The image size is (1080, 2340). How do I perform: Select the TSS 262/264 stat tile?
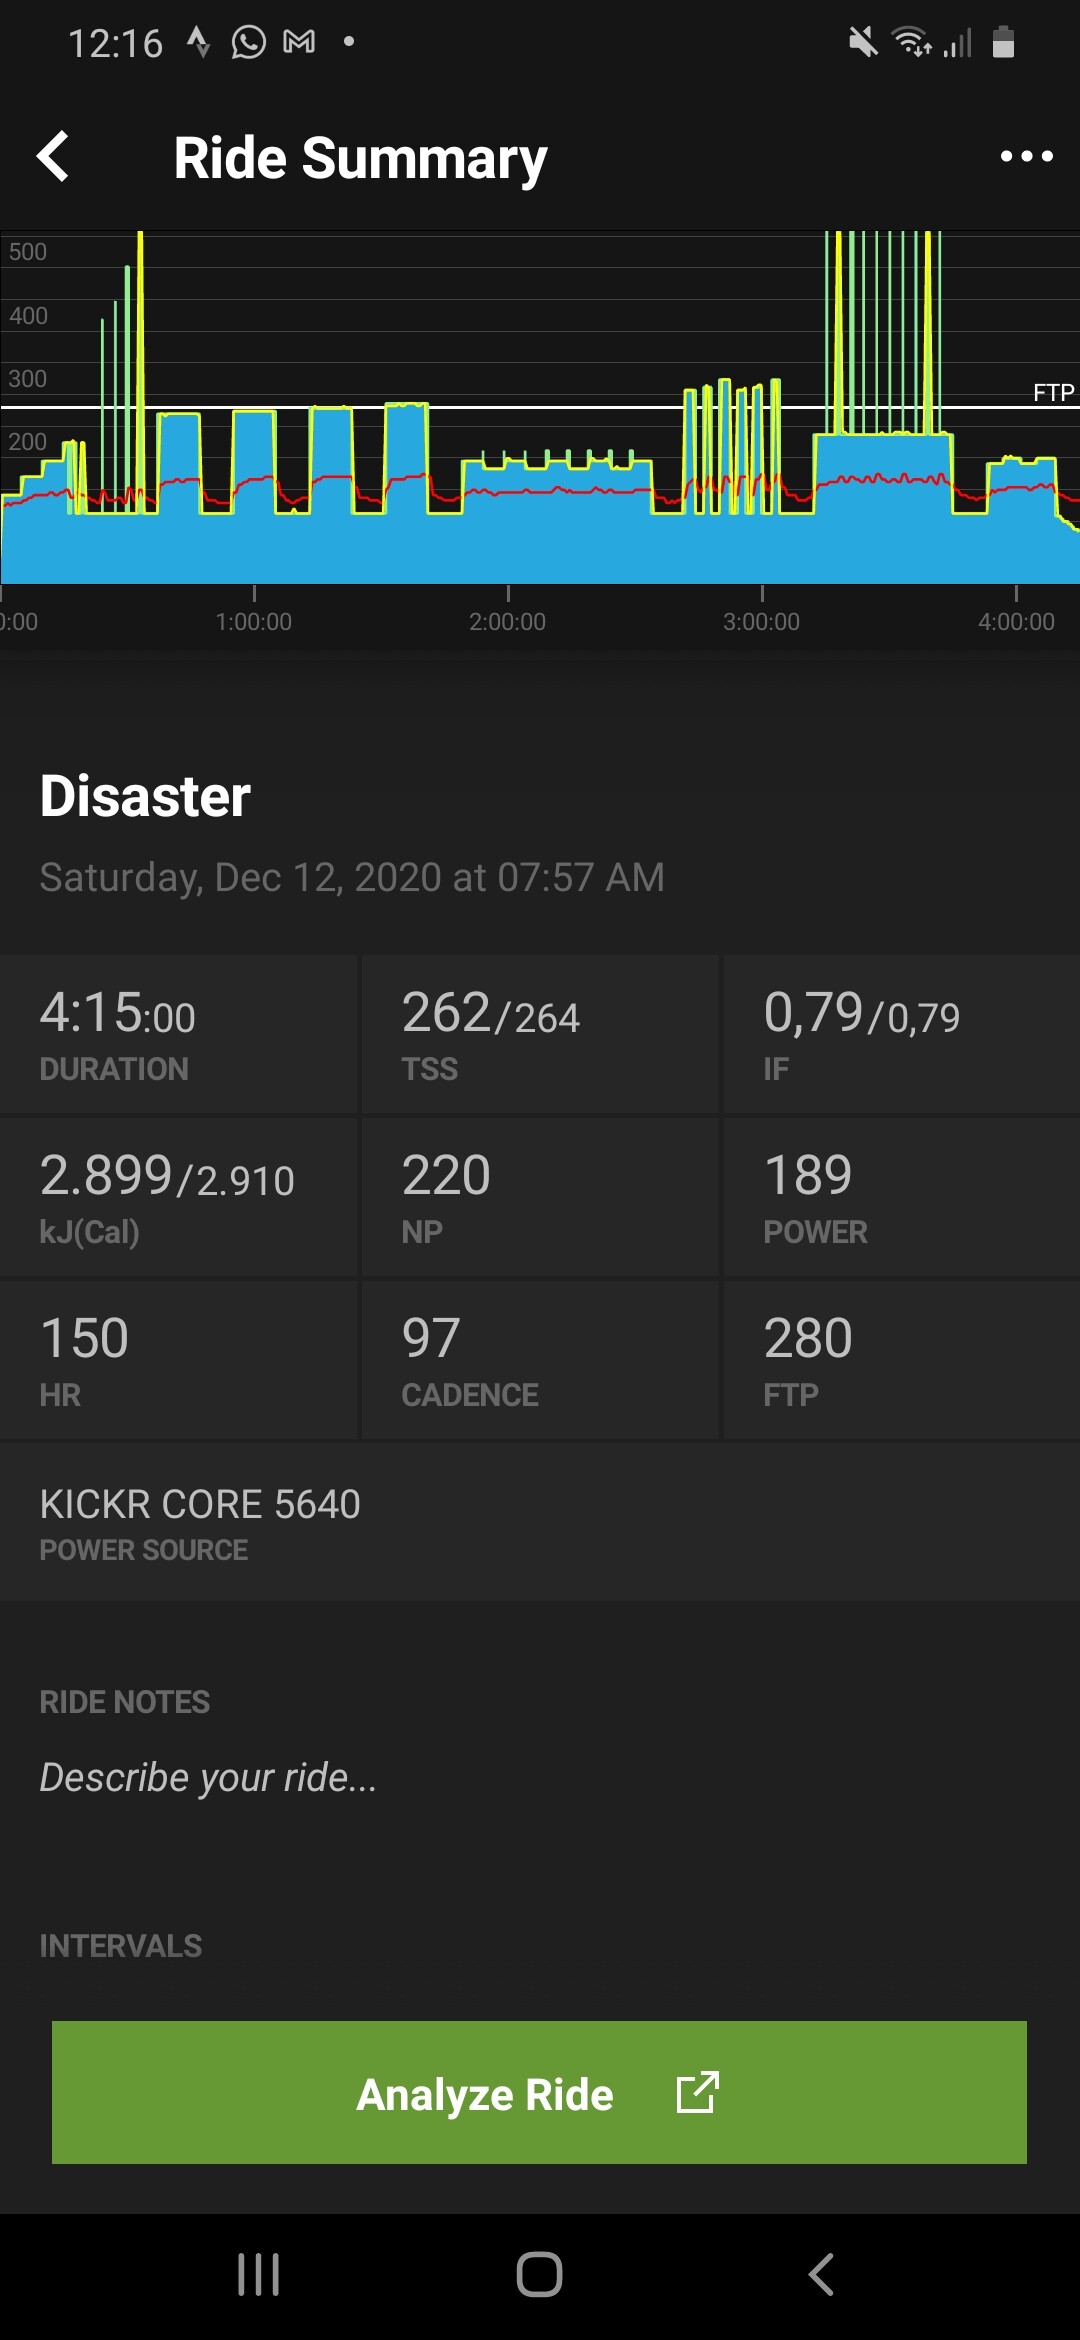pos(540,1034)
